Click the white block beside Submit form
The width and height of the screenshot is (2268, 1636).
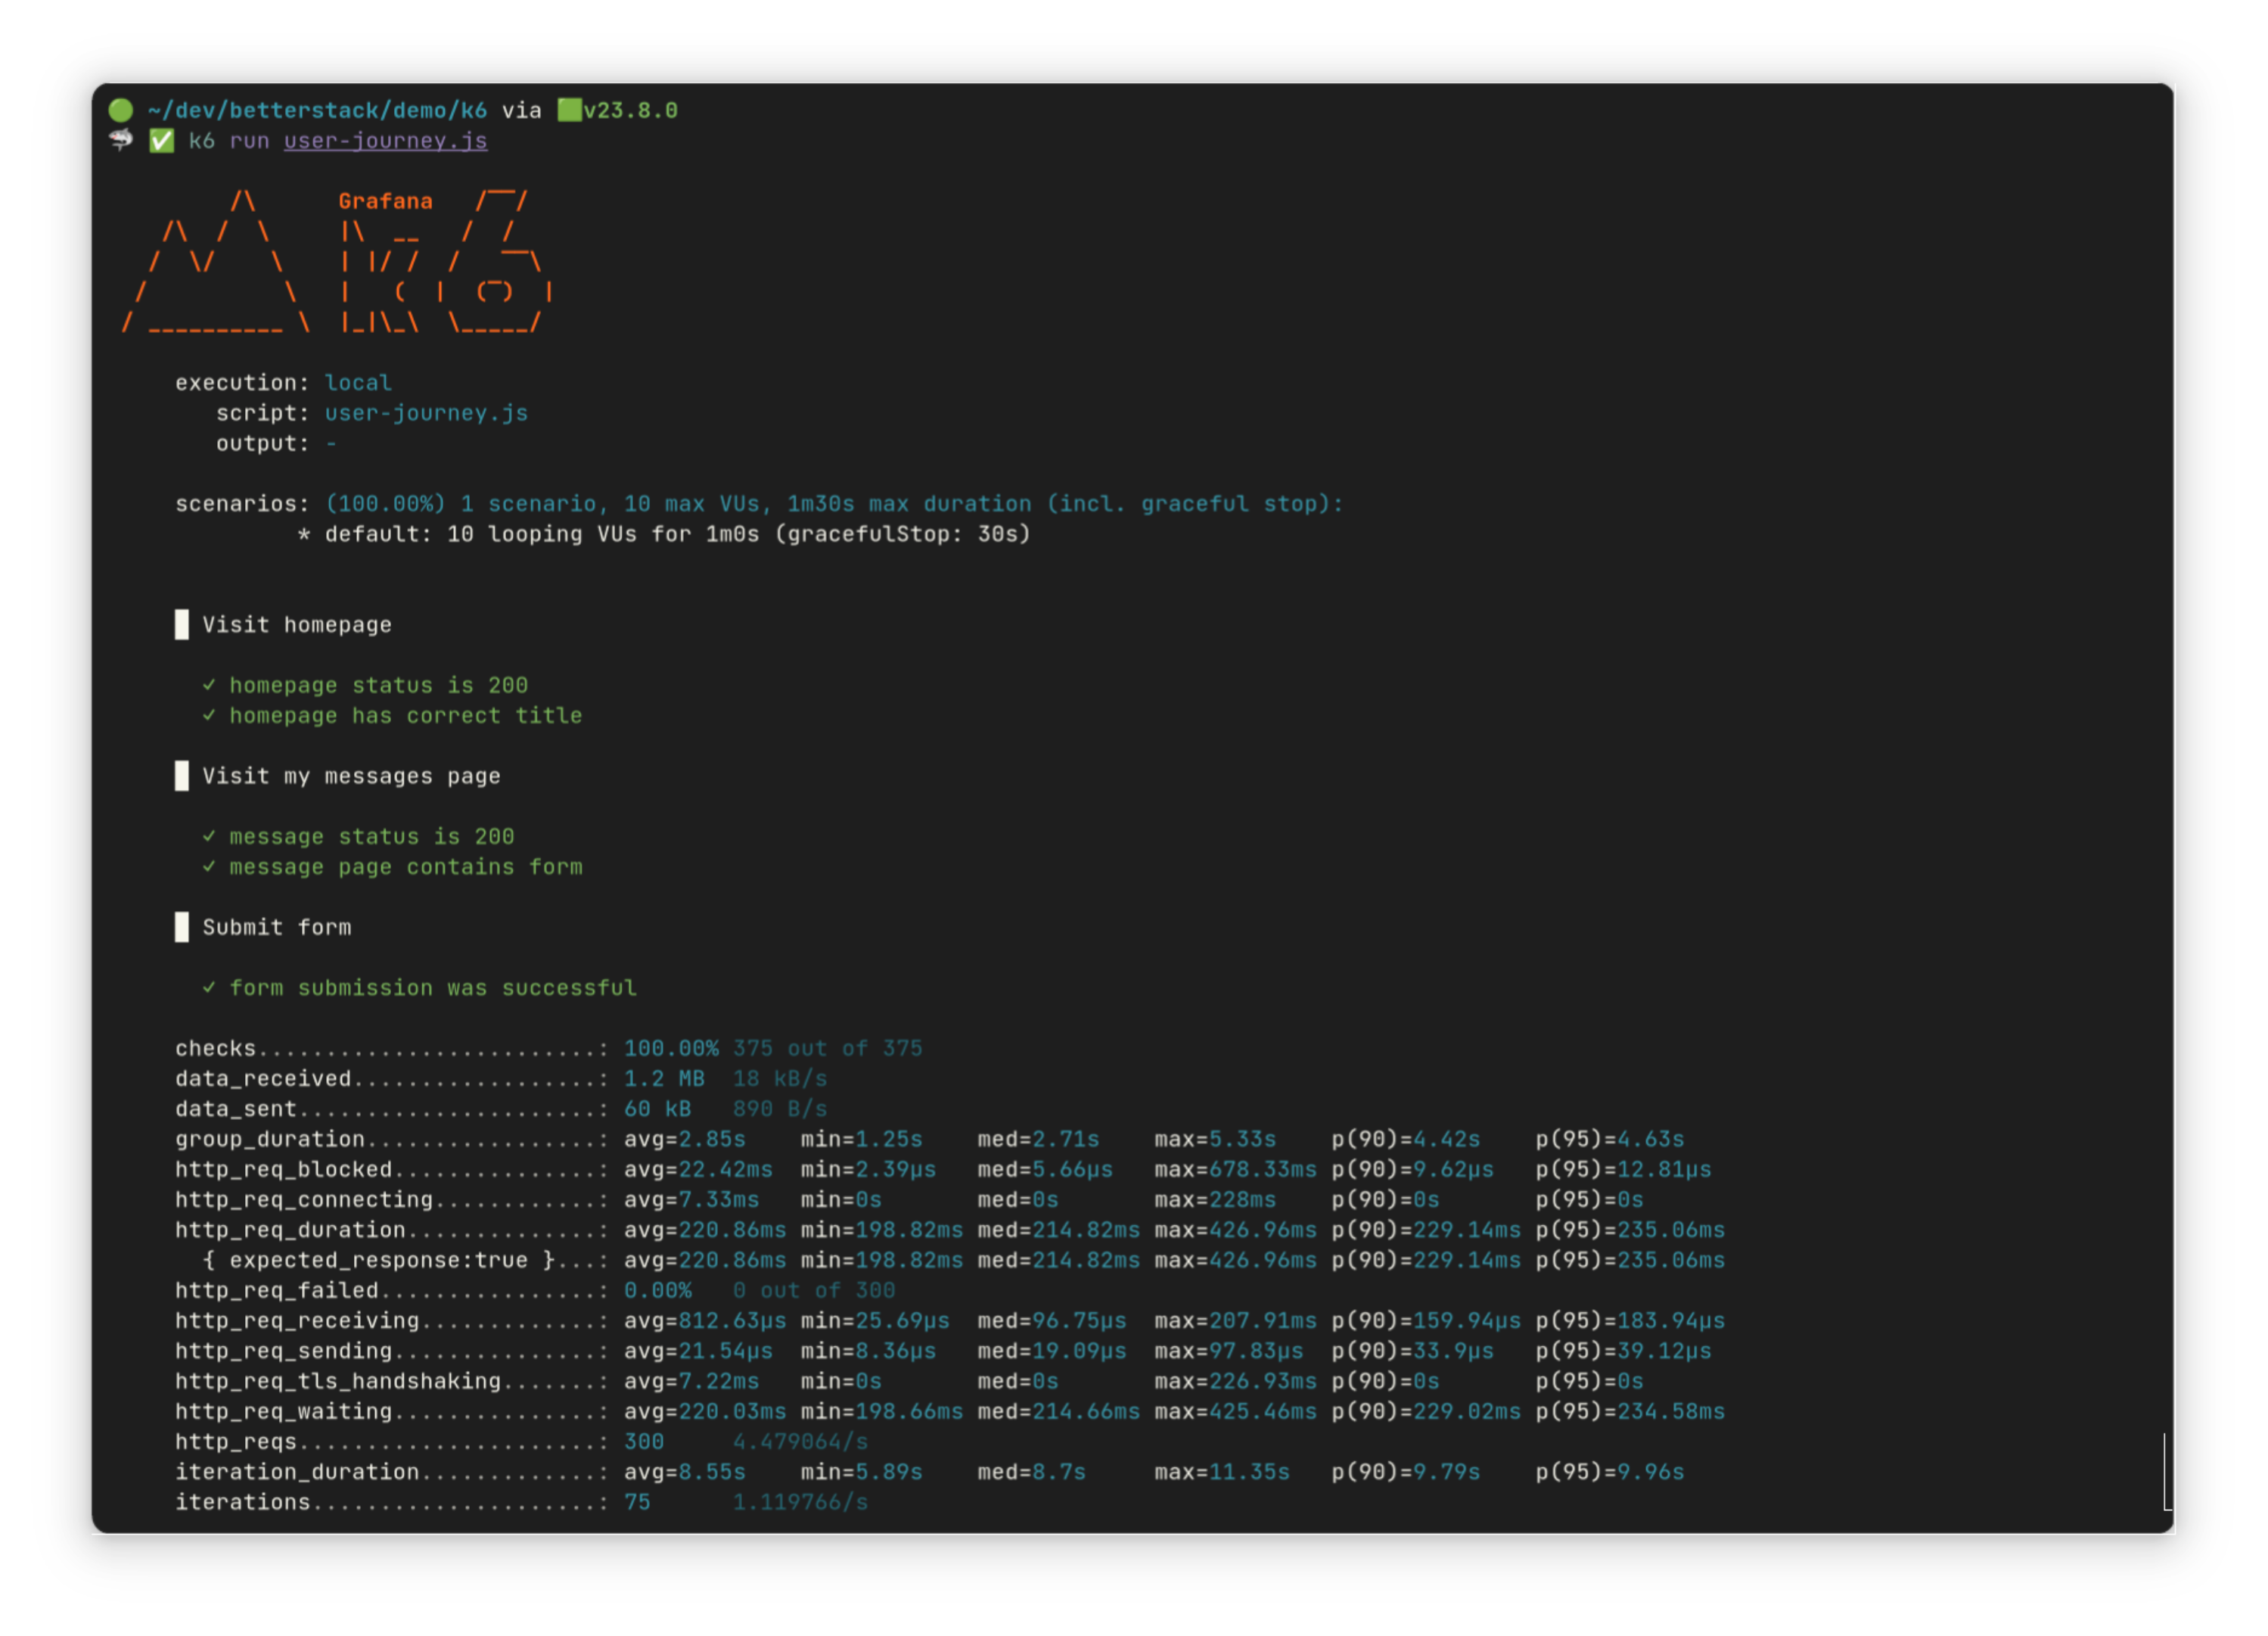pos(181,927)
